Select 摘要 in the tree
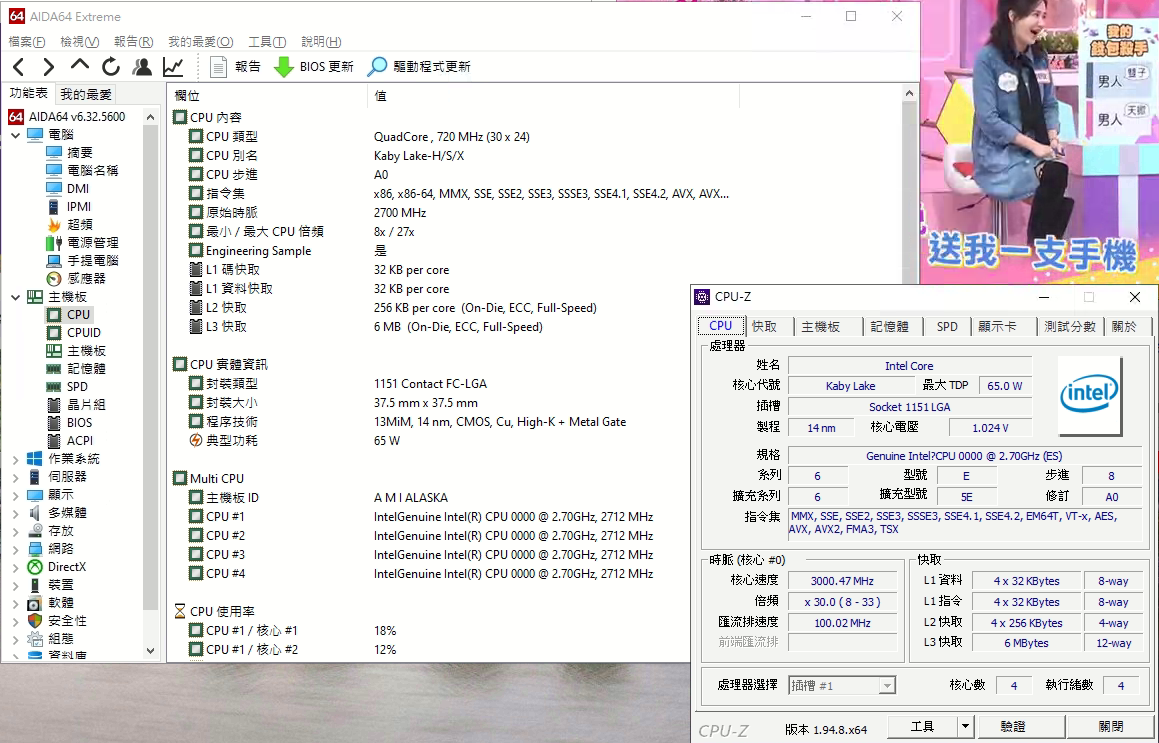 click(80, 152)
